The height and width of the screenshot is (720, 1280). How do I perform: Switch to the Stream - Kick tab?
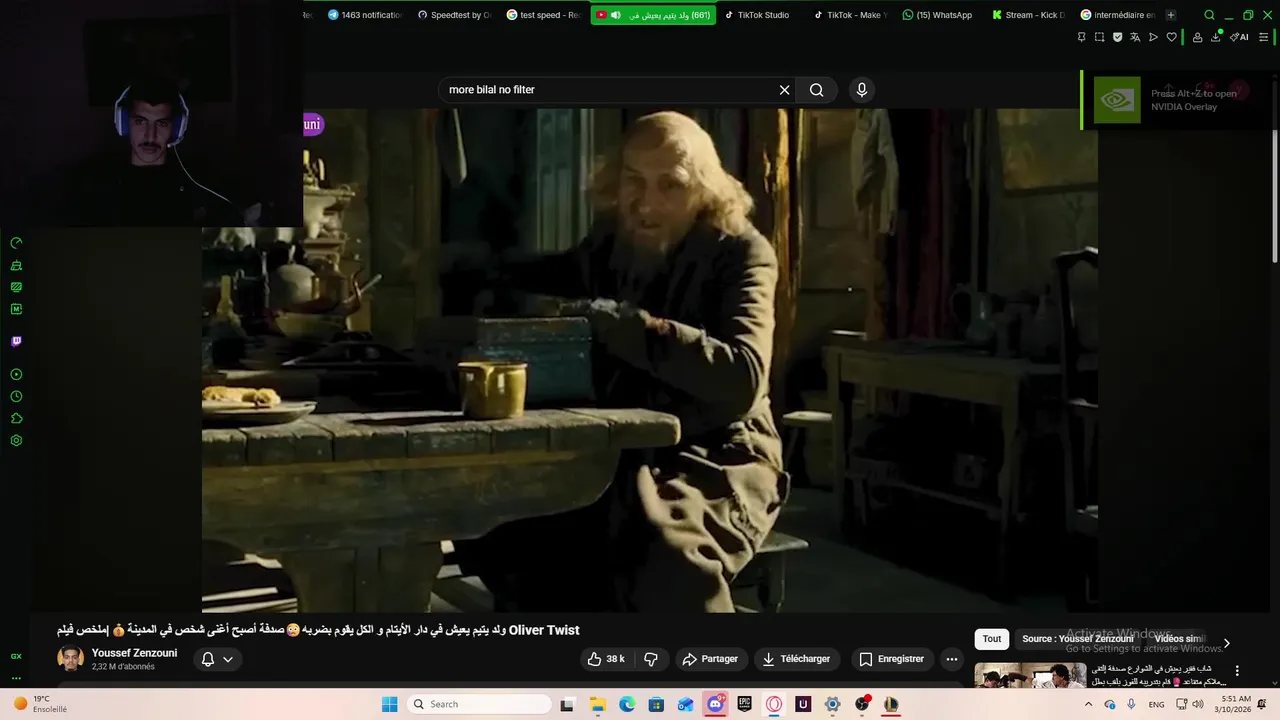point(1028,15)
